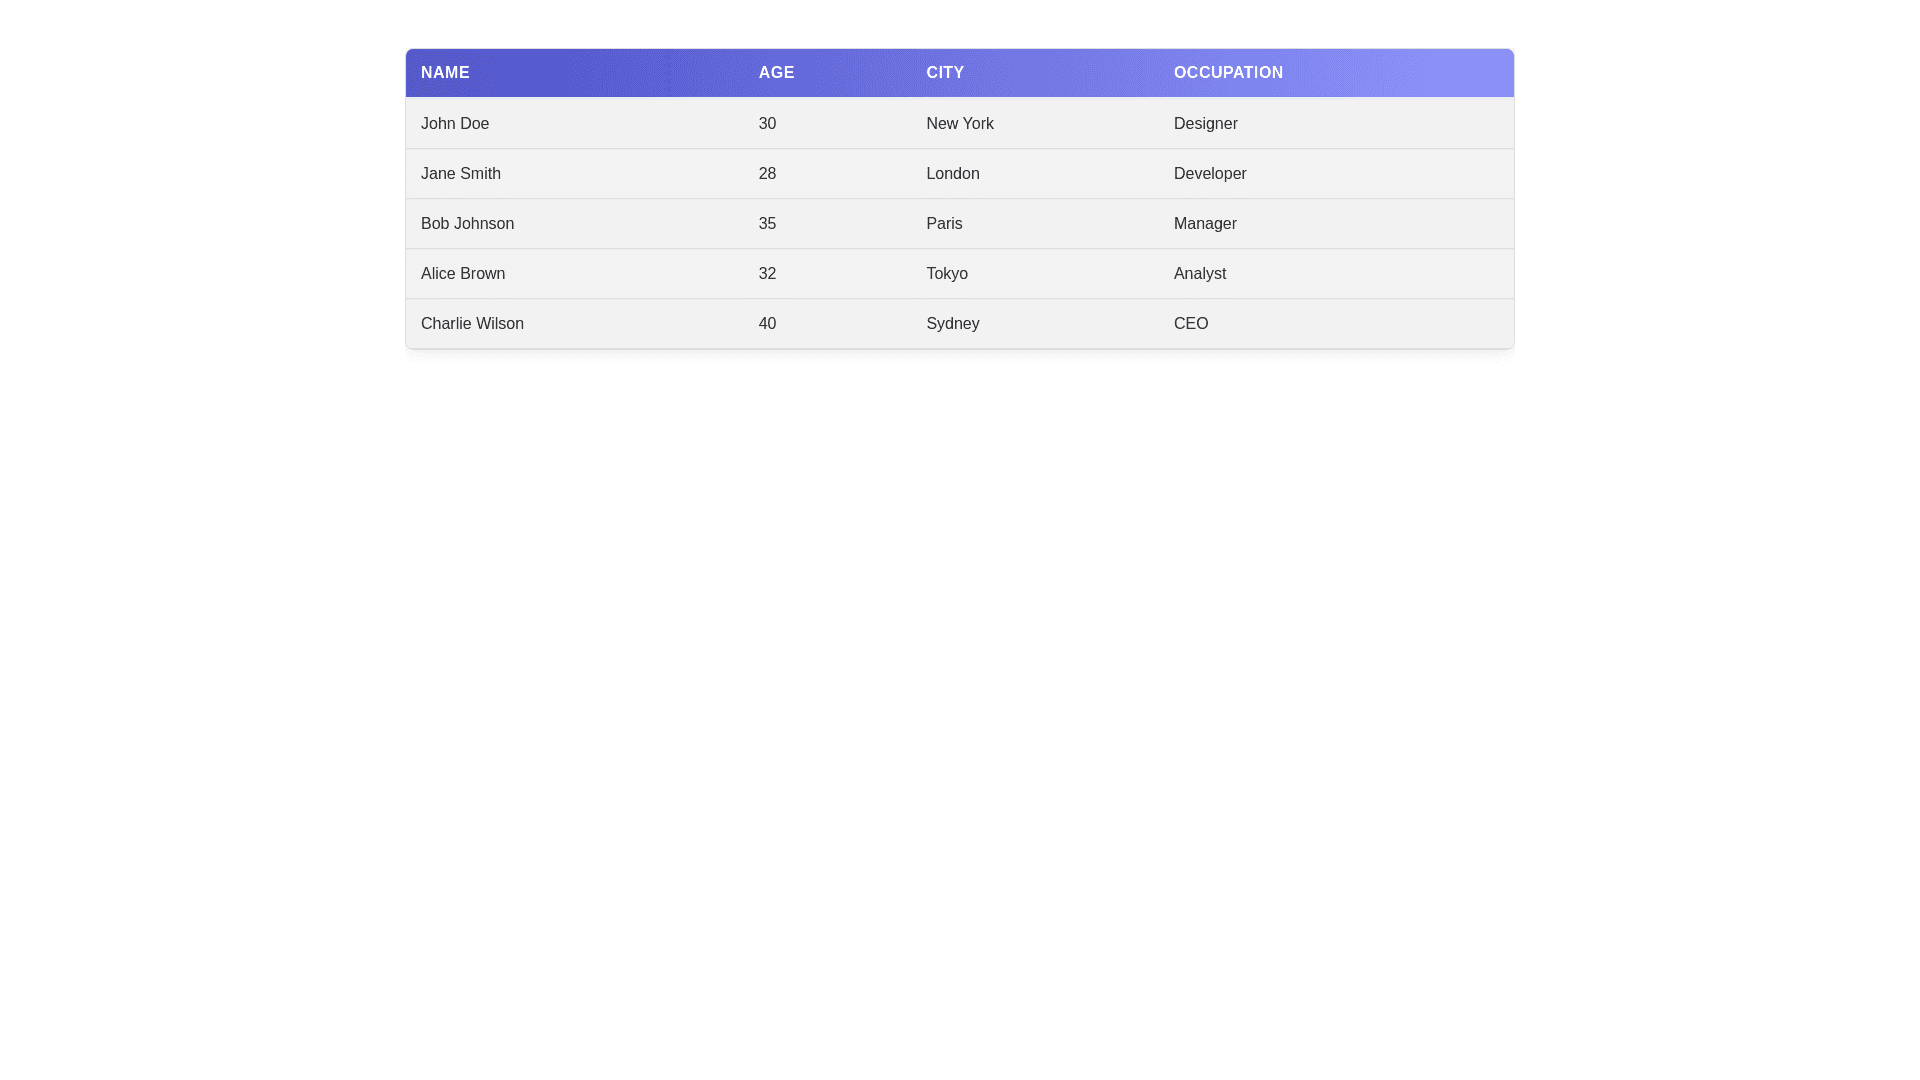Click the OCCUPATION column header
The width and height of the screenshot is (1920, 1080).
pyautogui.click(x=1227, y=73)
